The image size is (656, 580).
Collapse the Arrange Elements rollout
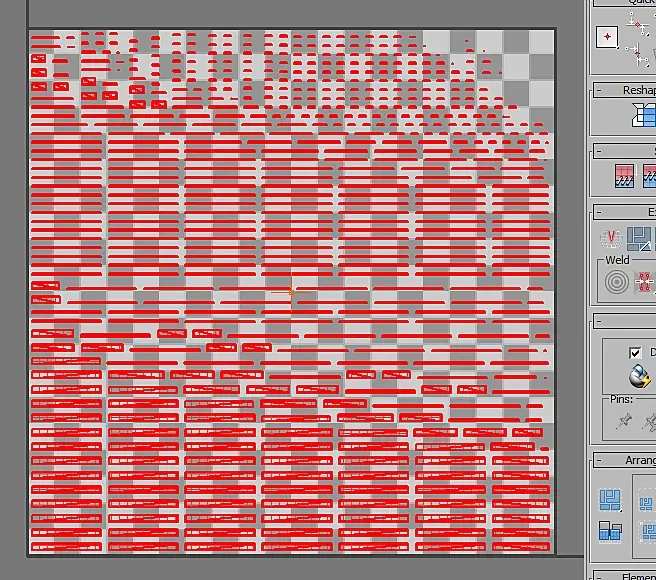(599, 460)
